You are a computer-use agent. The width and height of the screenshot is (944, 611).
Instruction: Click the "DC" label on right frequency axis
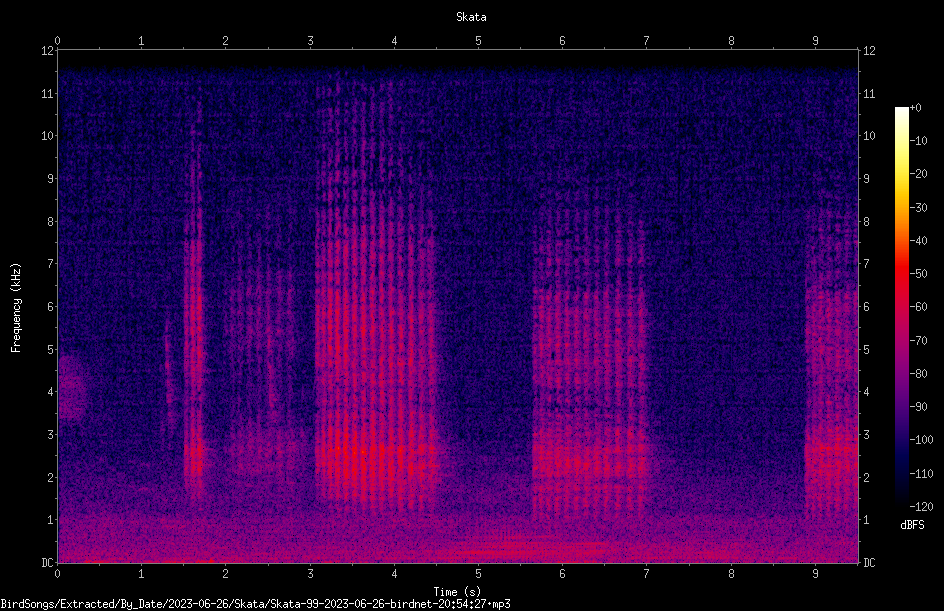click(869, 562)
